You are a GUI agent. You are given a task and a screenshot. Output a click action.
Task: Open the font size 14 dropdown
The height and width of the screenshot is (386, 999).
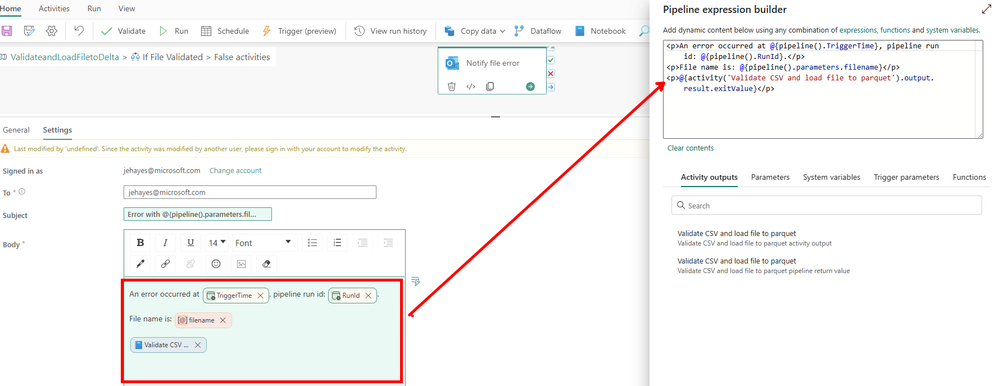[x=217, y=243]
